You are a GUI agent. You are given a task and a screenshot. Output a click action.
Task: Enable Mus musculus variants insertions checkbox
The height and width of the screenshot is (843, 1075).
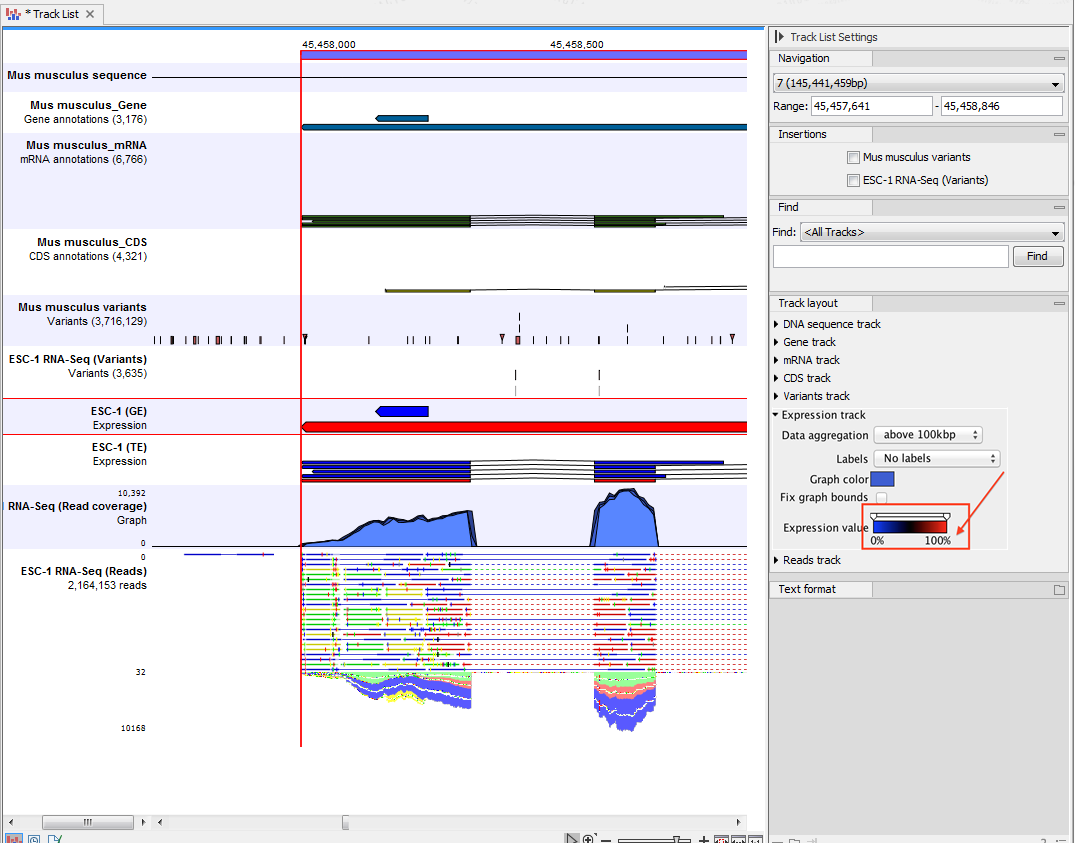(854, 158)
